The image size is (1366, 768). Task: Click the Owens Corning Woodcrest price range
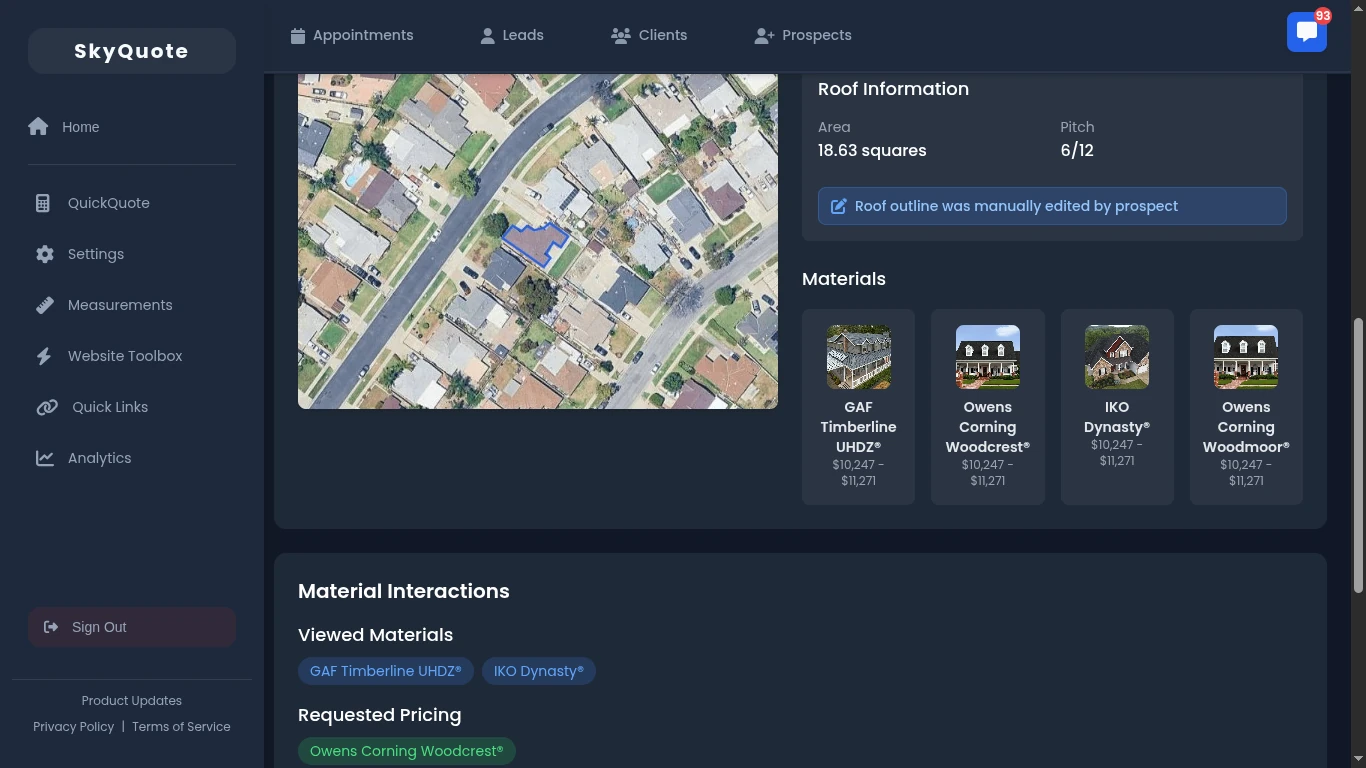[988, 473]
